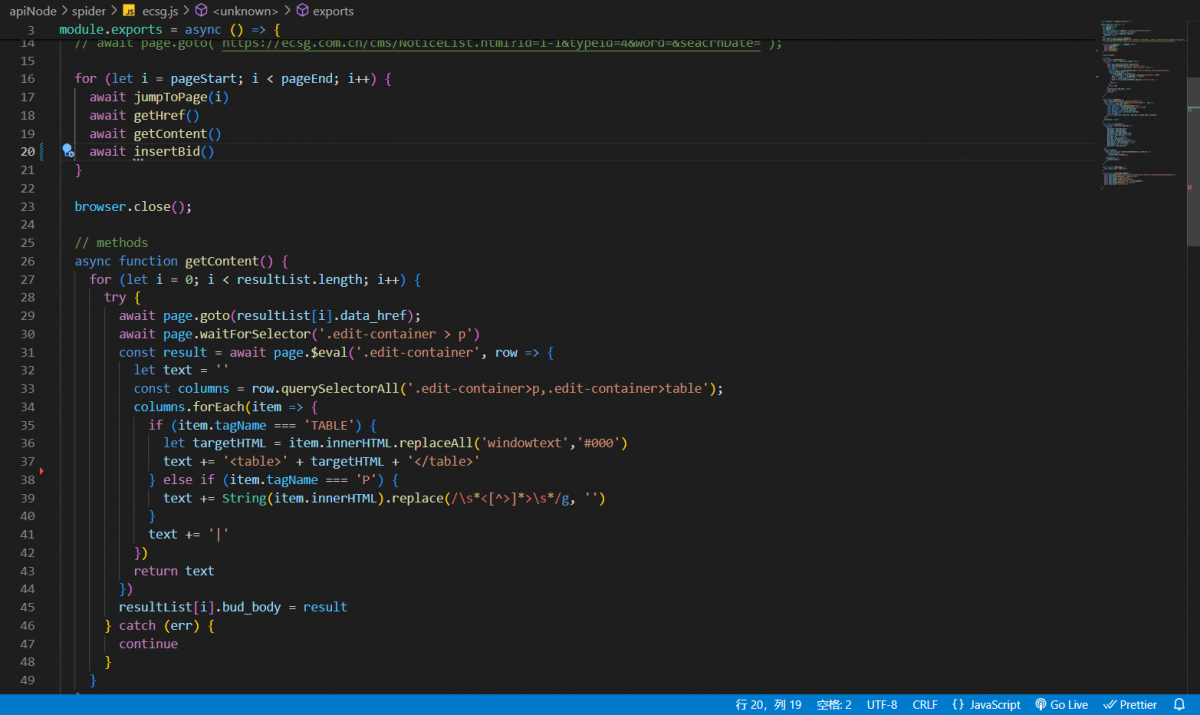Click the JS file icon beside ecsg.js

(129, 11)
